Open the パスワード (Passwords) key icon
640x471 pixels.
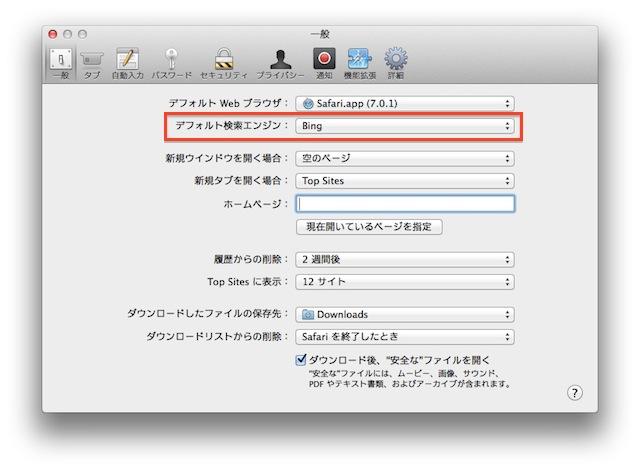(171, 63)
